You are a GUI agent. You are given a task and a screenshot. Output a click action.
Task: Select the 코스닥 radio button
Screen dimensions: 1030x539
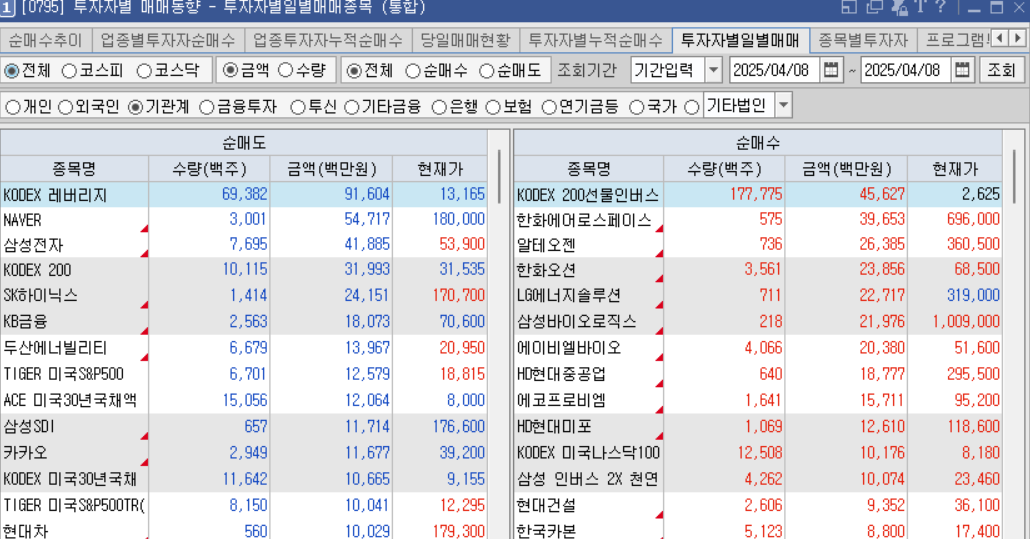pos(144,71)
